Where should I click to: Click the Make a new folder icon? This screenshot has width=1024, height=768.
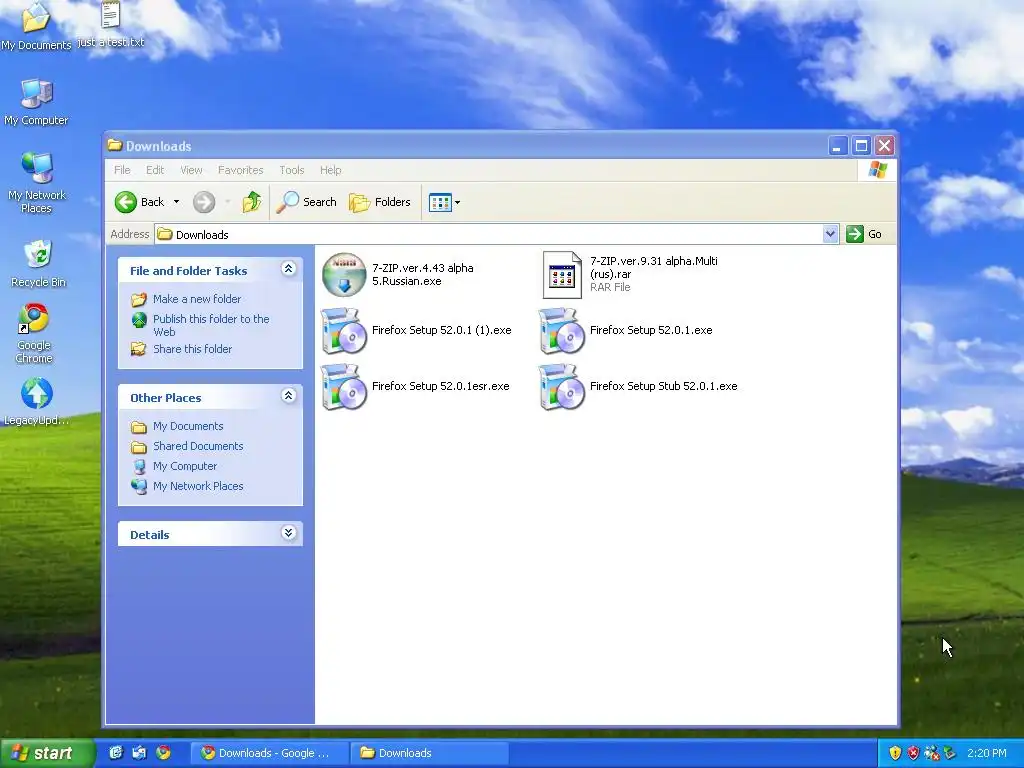pyautogui.click(x=138, y=300)
